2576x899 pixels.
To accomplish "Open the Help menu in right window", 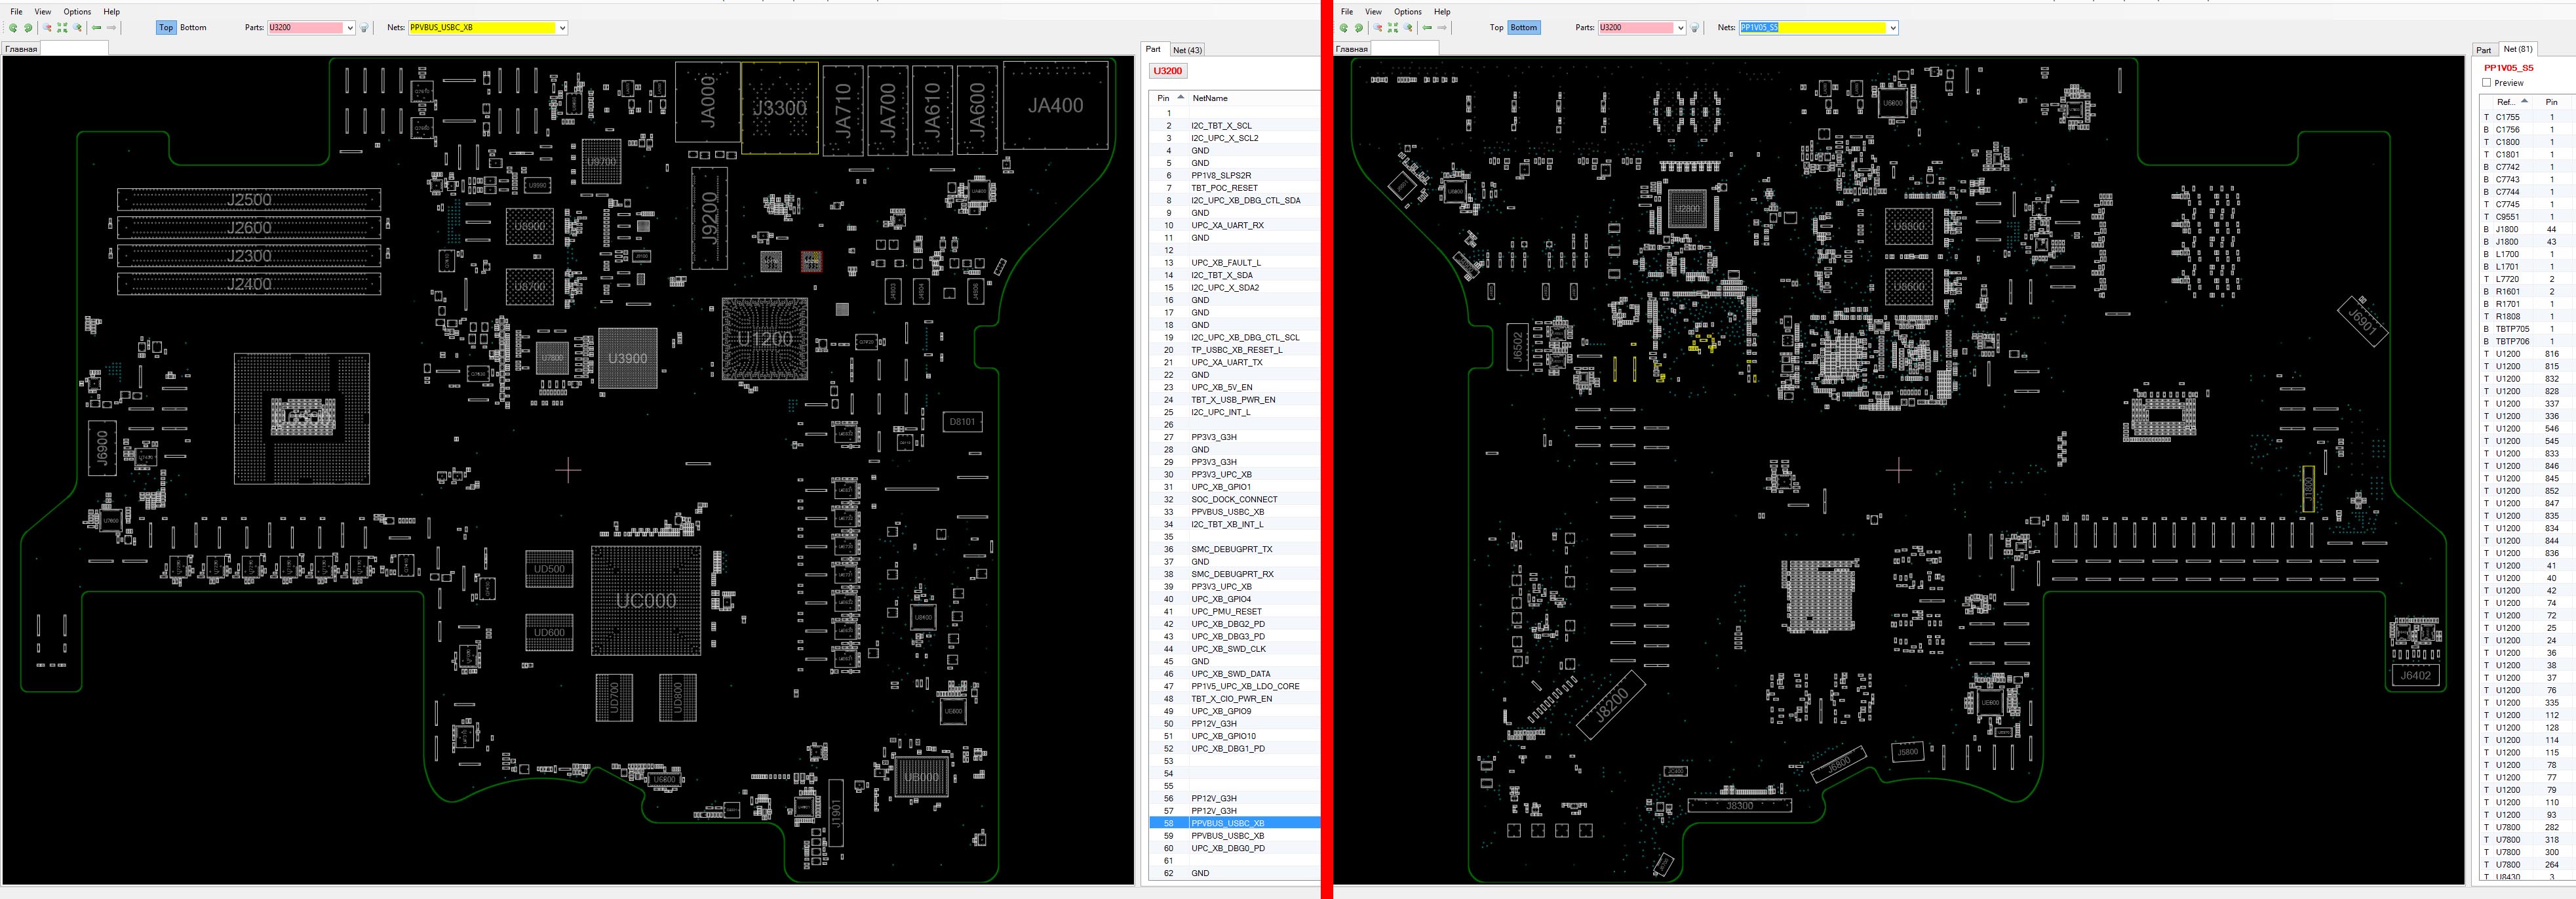I will (1442, 12).
